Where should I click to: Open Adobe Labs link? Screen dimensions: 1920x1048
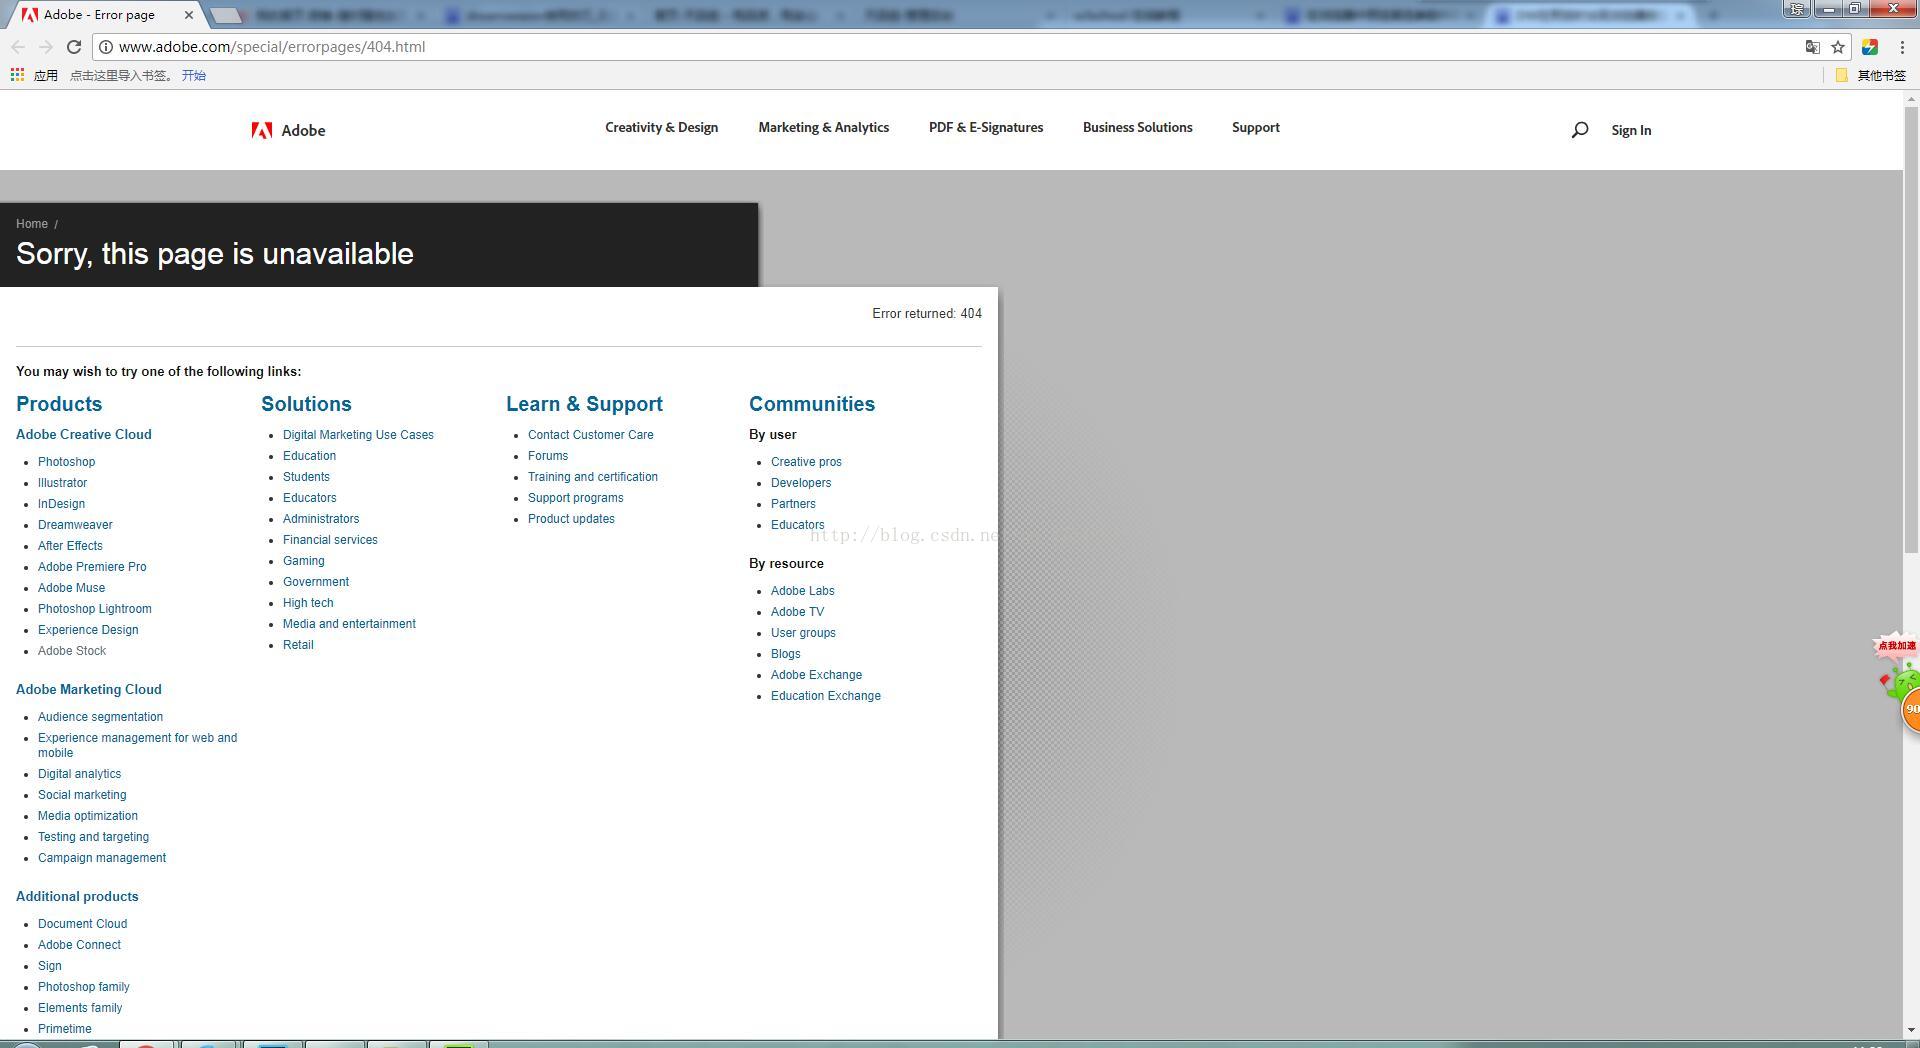click(802, 591)
